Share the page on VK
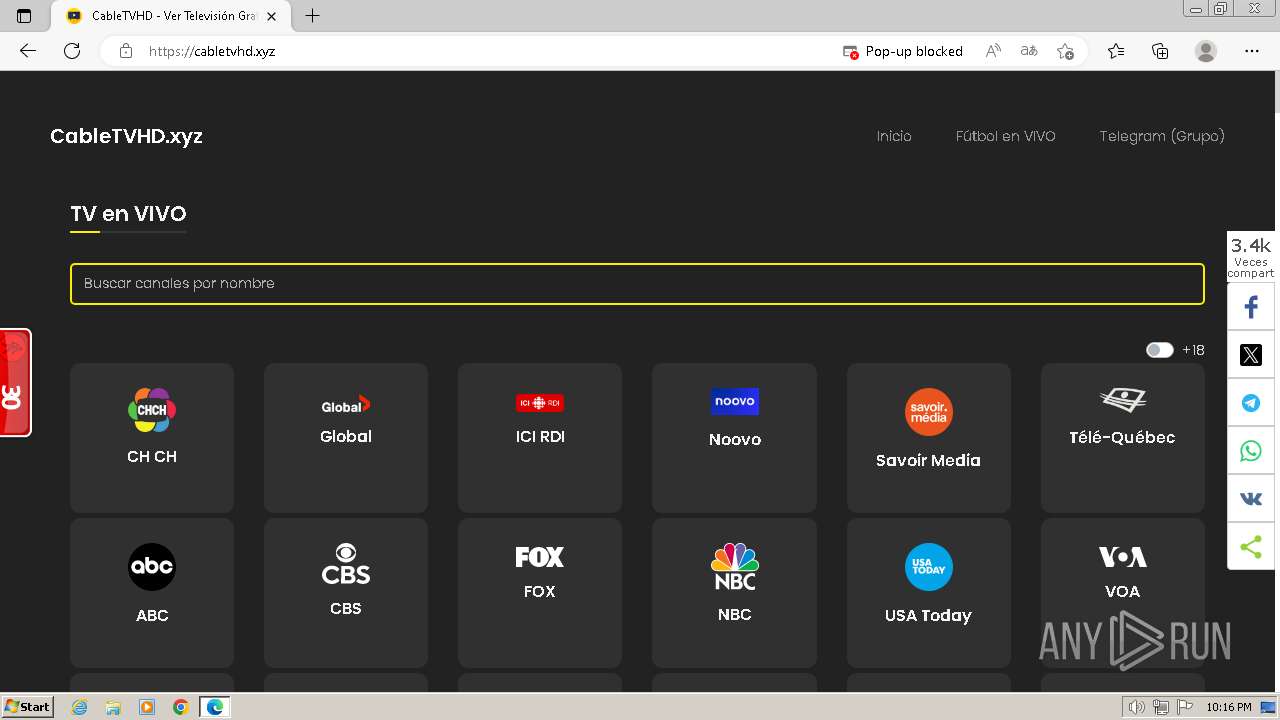Screen dimensions: 1280x720 coord(1251,499)
